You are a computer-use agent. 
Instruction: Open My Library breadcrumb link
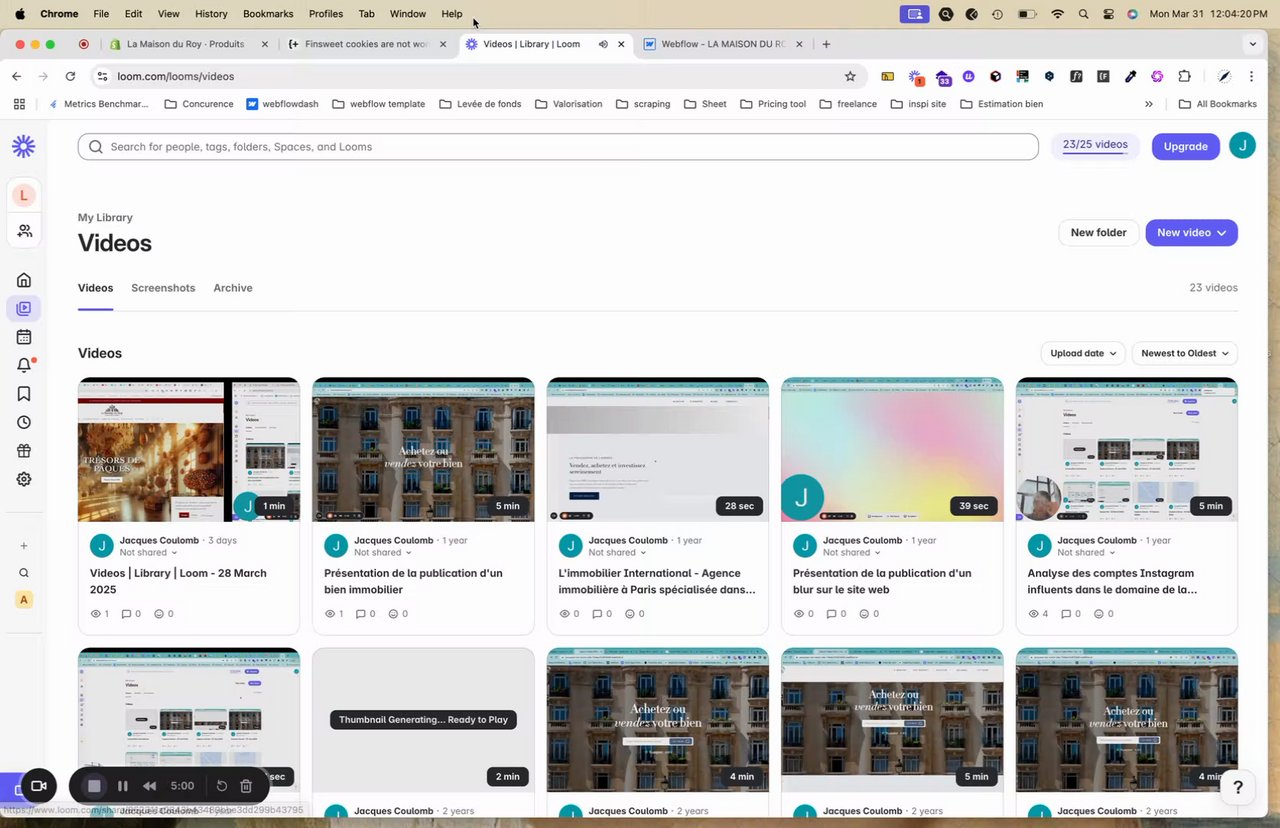[x=105, y=217]
